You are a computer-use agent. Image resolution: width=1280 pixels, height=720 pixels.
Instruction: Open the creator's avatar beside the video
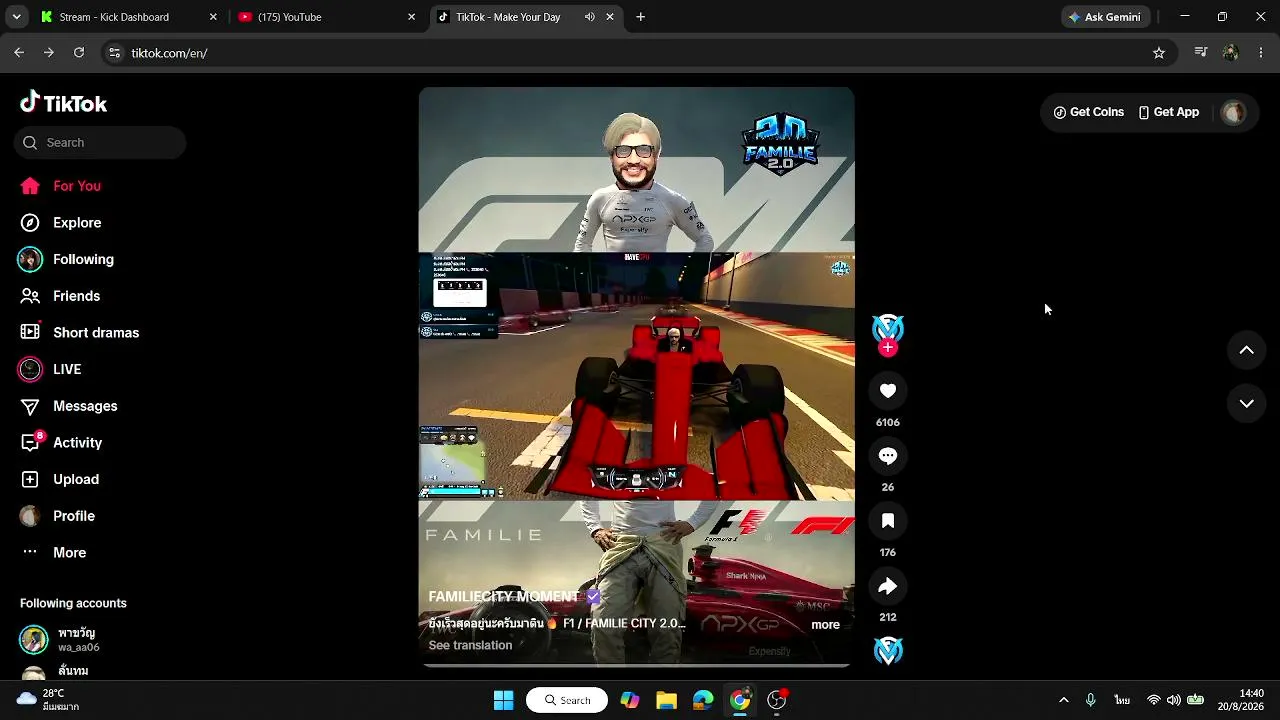coord(888,328)
